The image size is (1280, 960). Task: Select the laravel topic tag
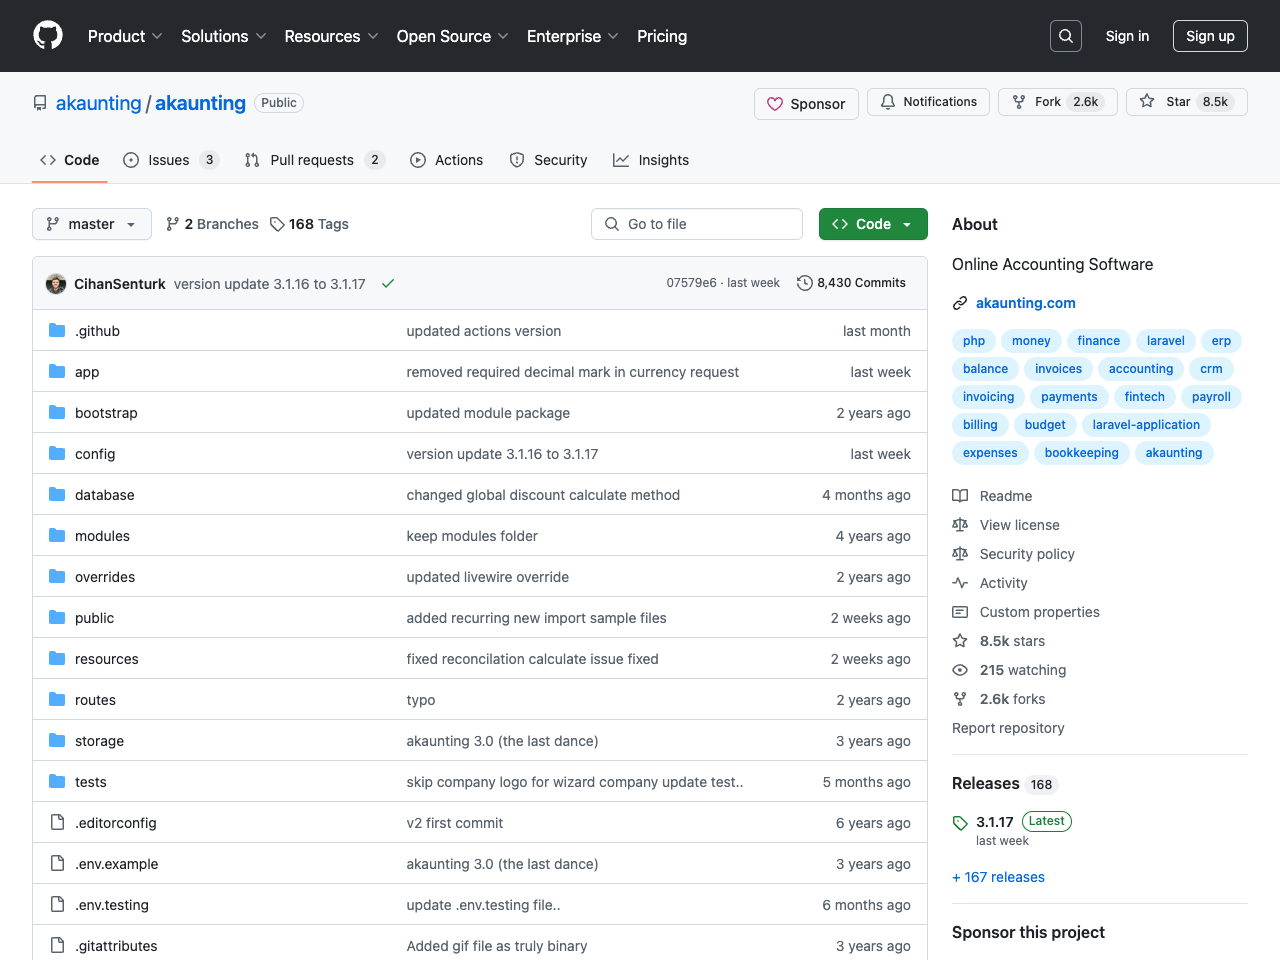point(1166,341)
